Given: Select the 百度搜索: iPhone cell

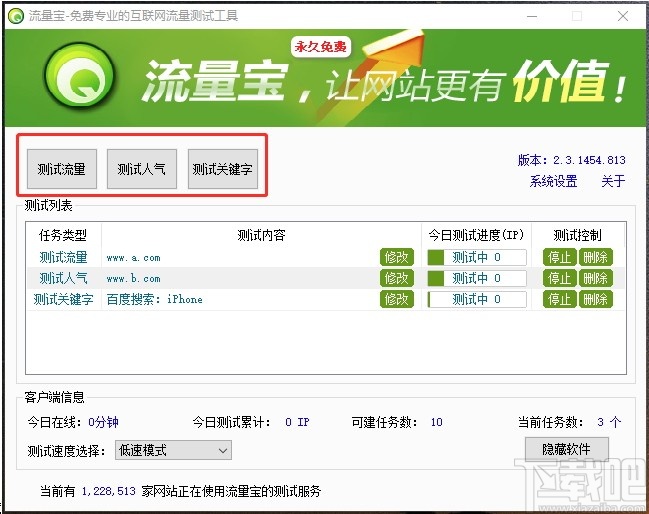Looking at the screenshot, I should [154, 299].
